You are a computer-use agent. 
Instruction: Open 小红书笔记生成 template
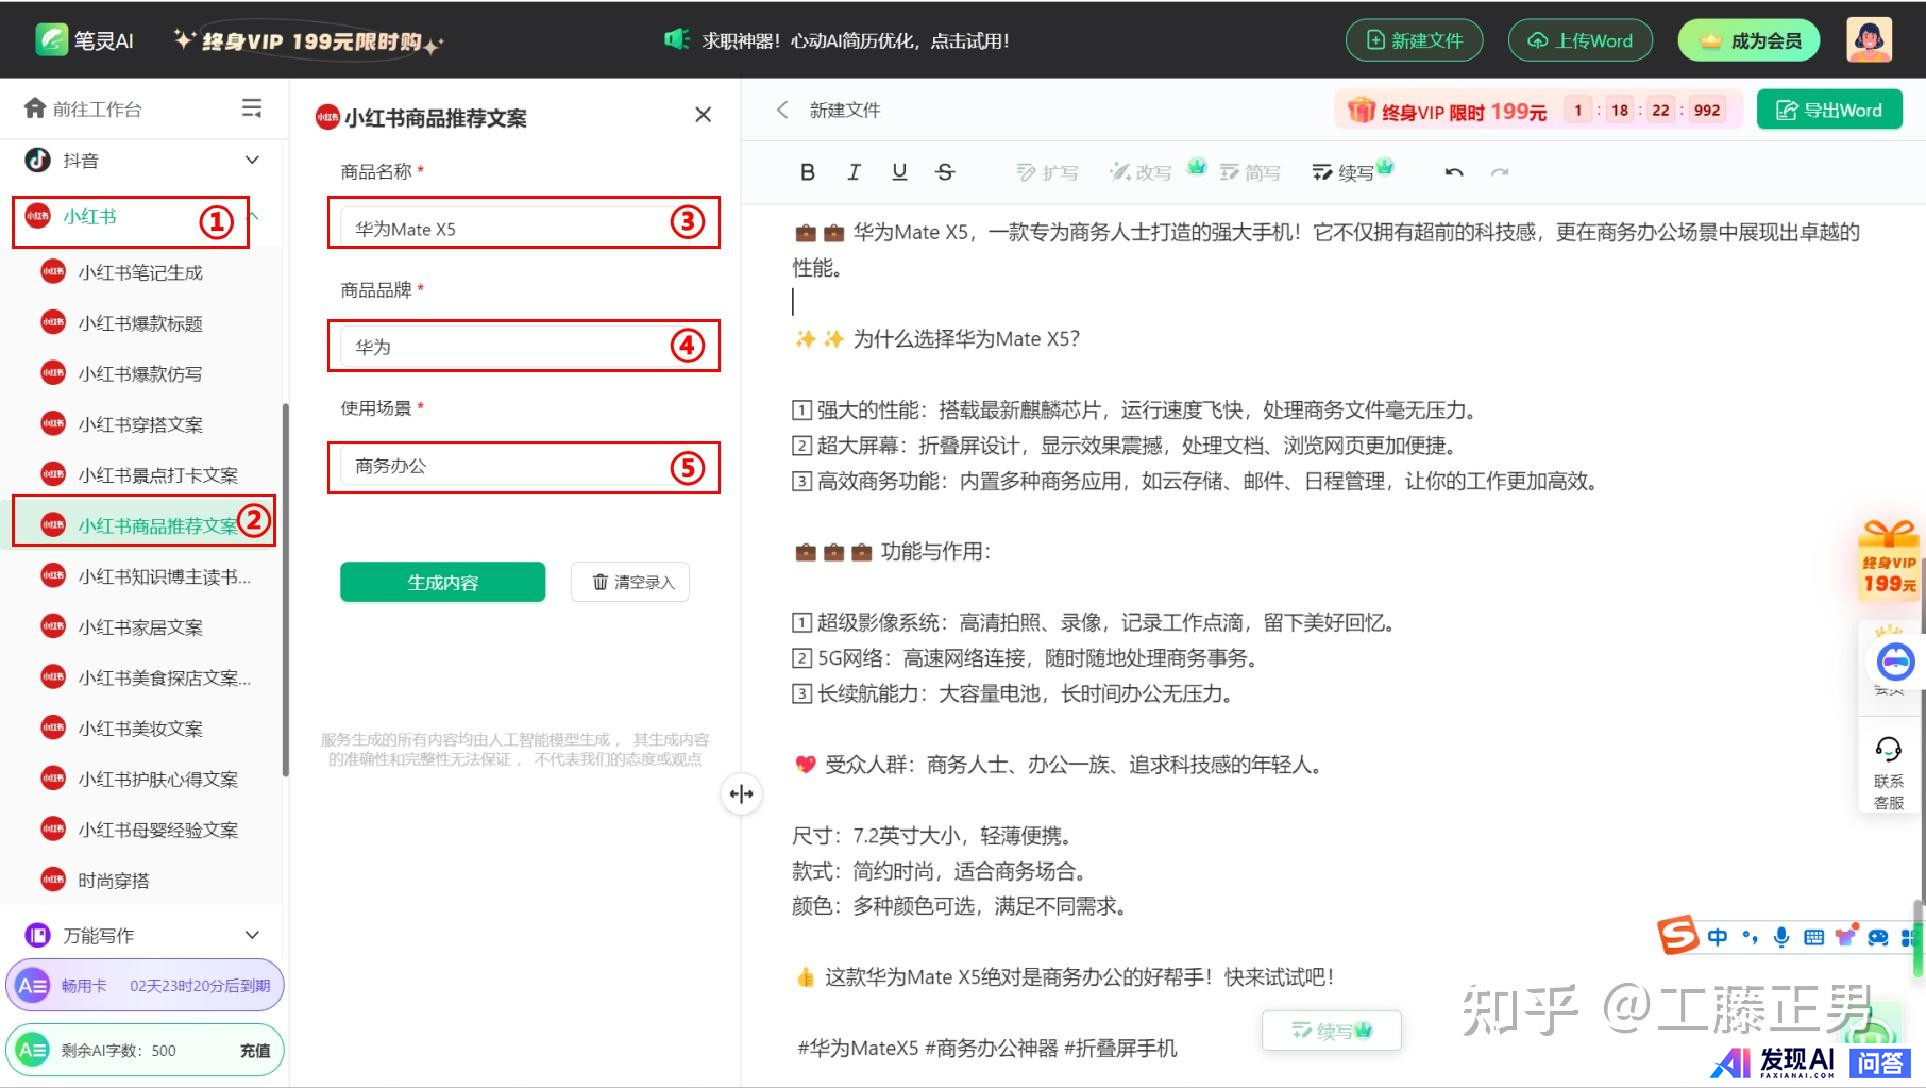click(x=140, y=272)
